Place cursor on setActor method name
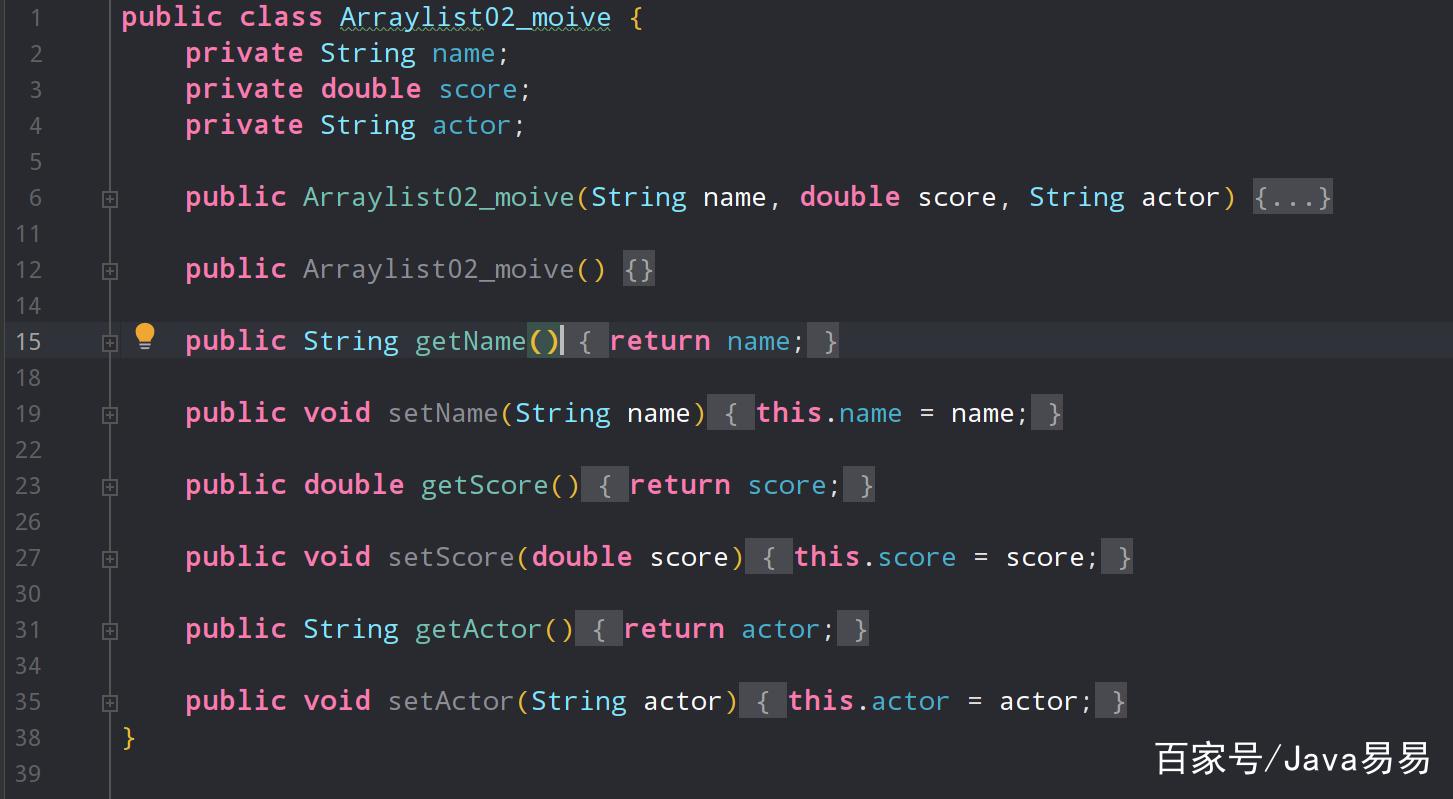This screenshot has height=799, width=1453. coord(451,702)
